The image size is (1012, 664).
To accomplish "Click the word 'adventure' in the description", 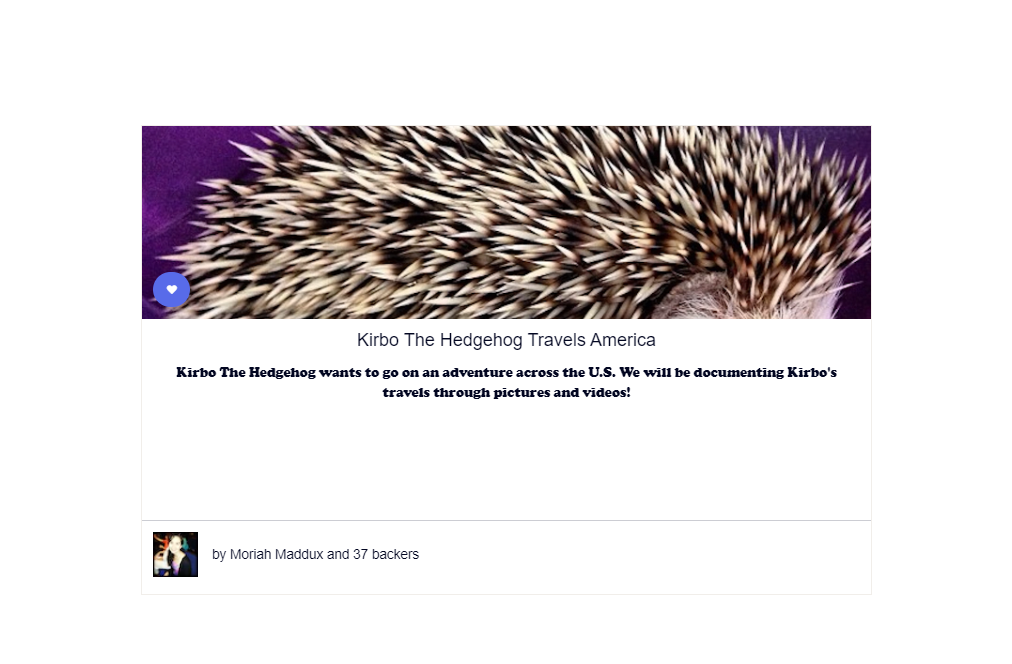I will pos(477,372).
